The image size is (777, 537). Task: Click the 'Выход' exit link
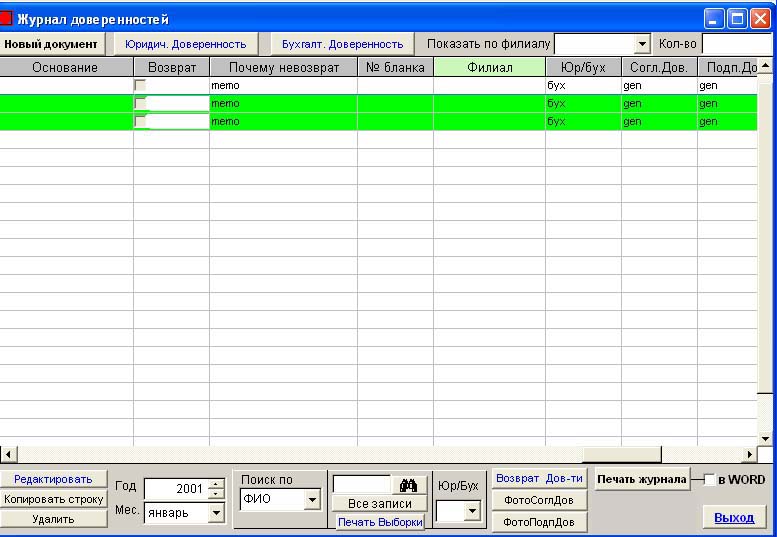tap(734, 518)
